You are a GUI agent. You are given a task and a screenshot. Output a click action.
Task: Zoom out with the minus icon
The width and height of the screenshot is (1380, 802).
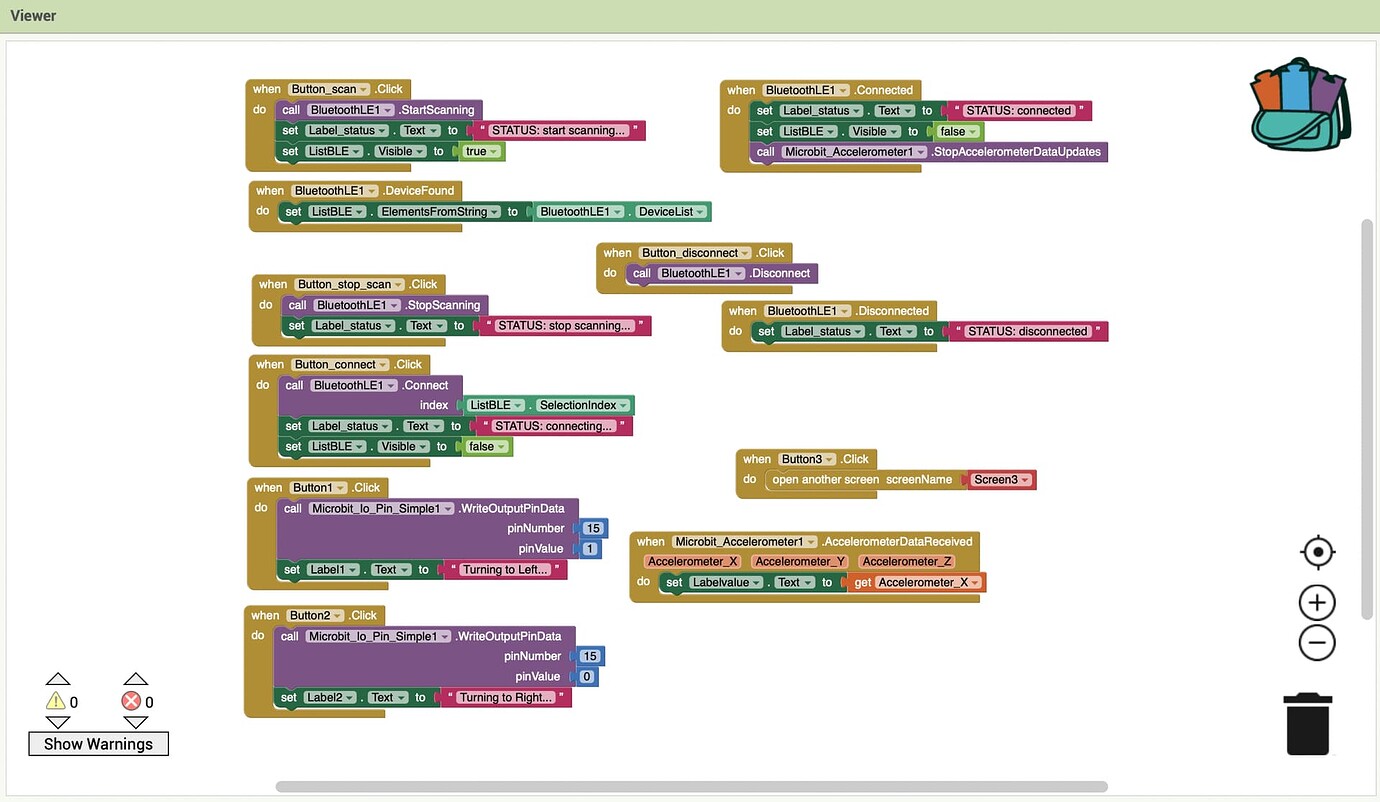[1317, 642]
